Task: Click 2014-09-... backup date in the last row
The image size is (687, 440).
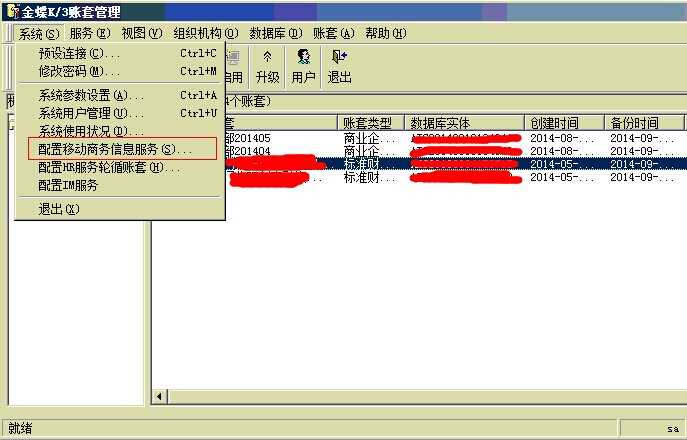Action: pos(642,177)
